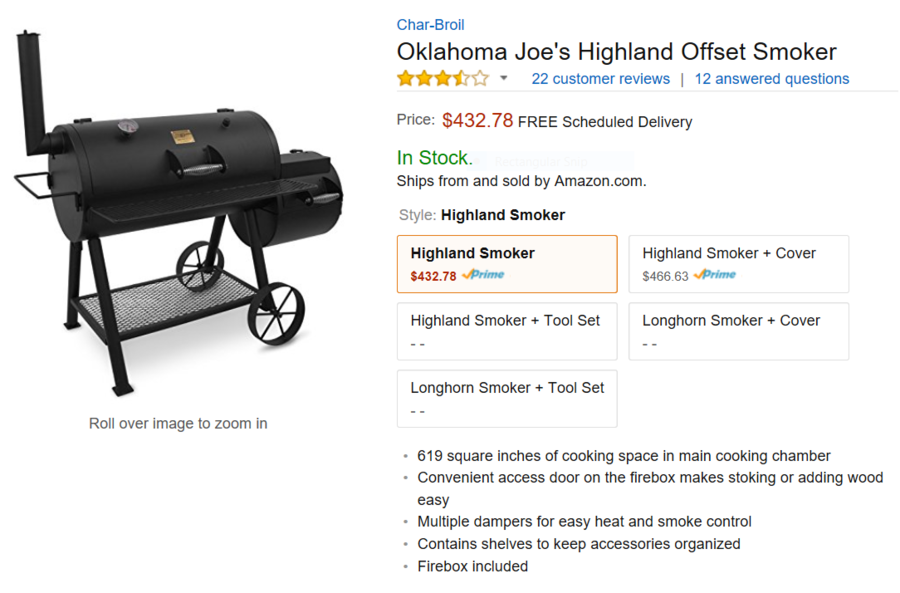
Task: Click the star rating icons
Action: click(442, 79)
